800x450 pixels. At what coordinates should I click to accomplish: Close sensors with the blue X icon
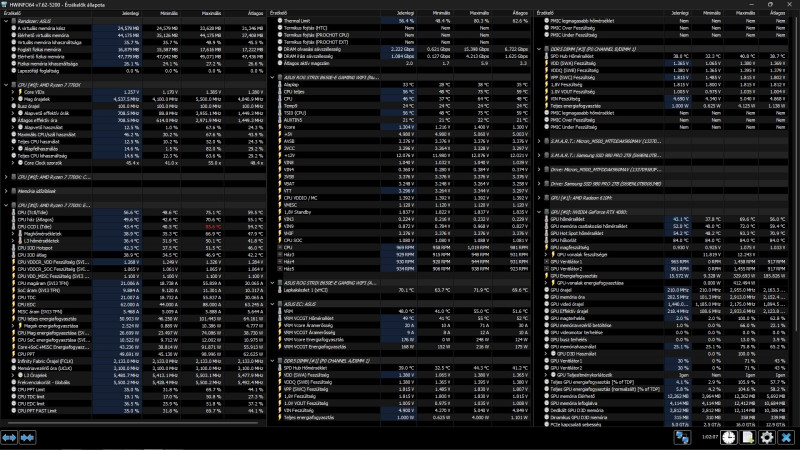click(x=786, y=437)
